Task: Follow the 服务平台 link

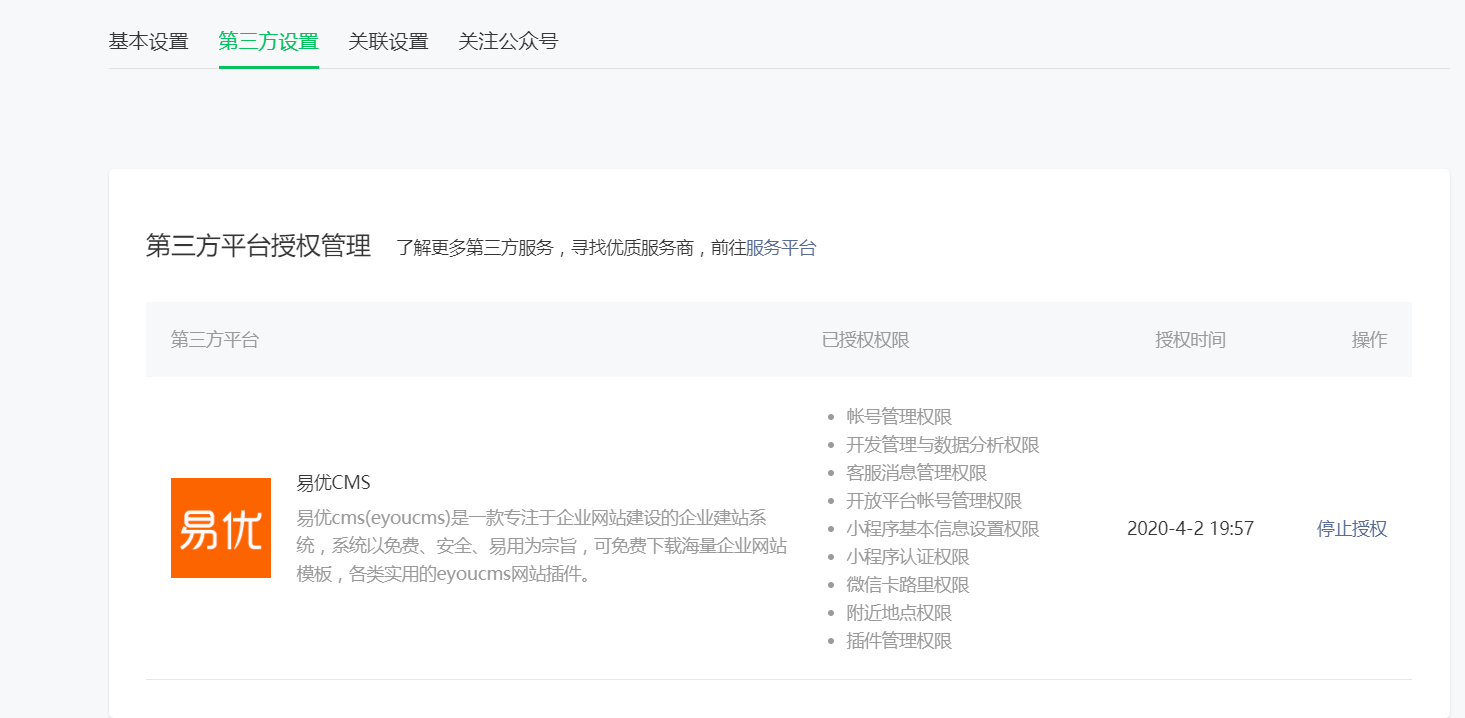Action: click(x=781, y=248)
